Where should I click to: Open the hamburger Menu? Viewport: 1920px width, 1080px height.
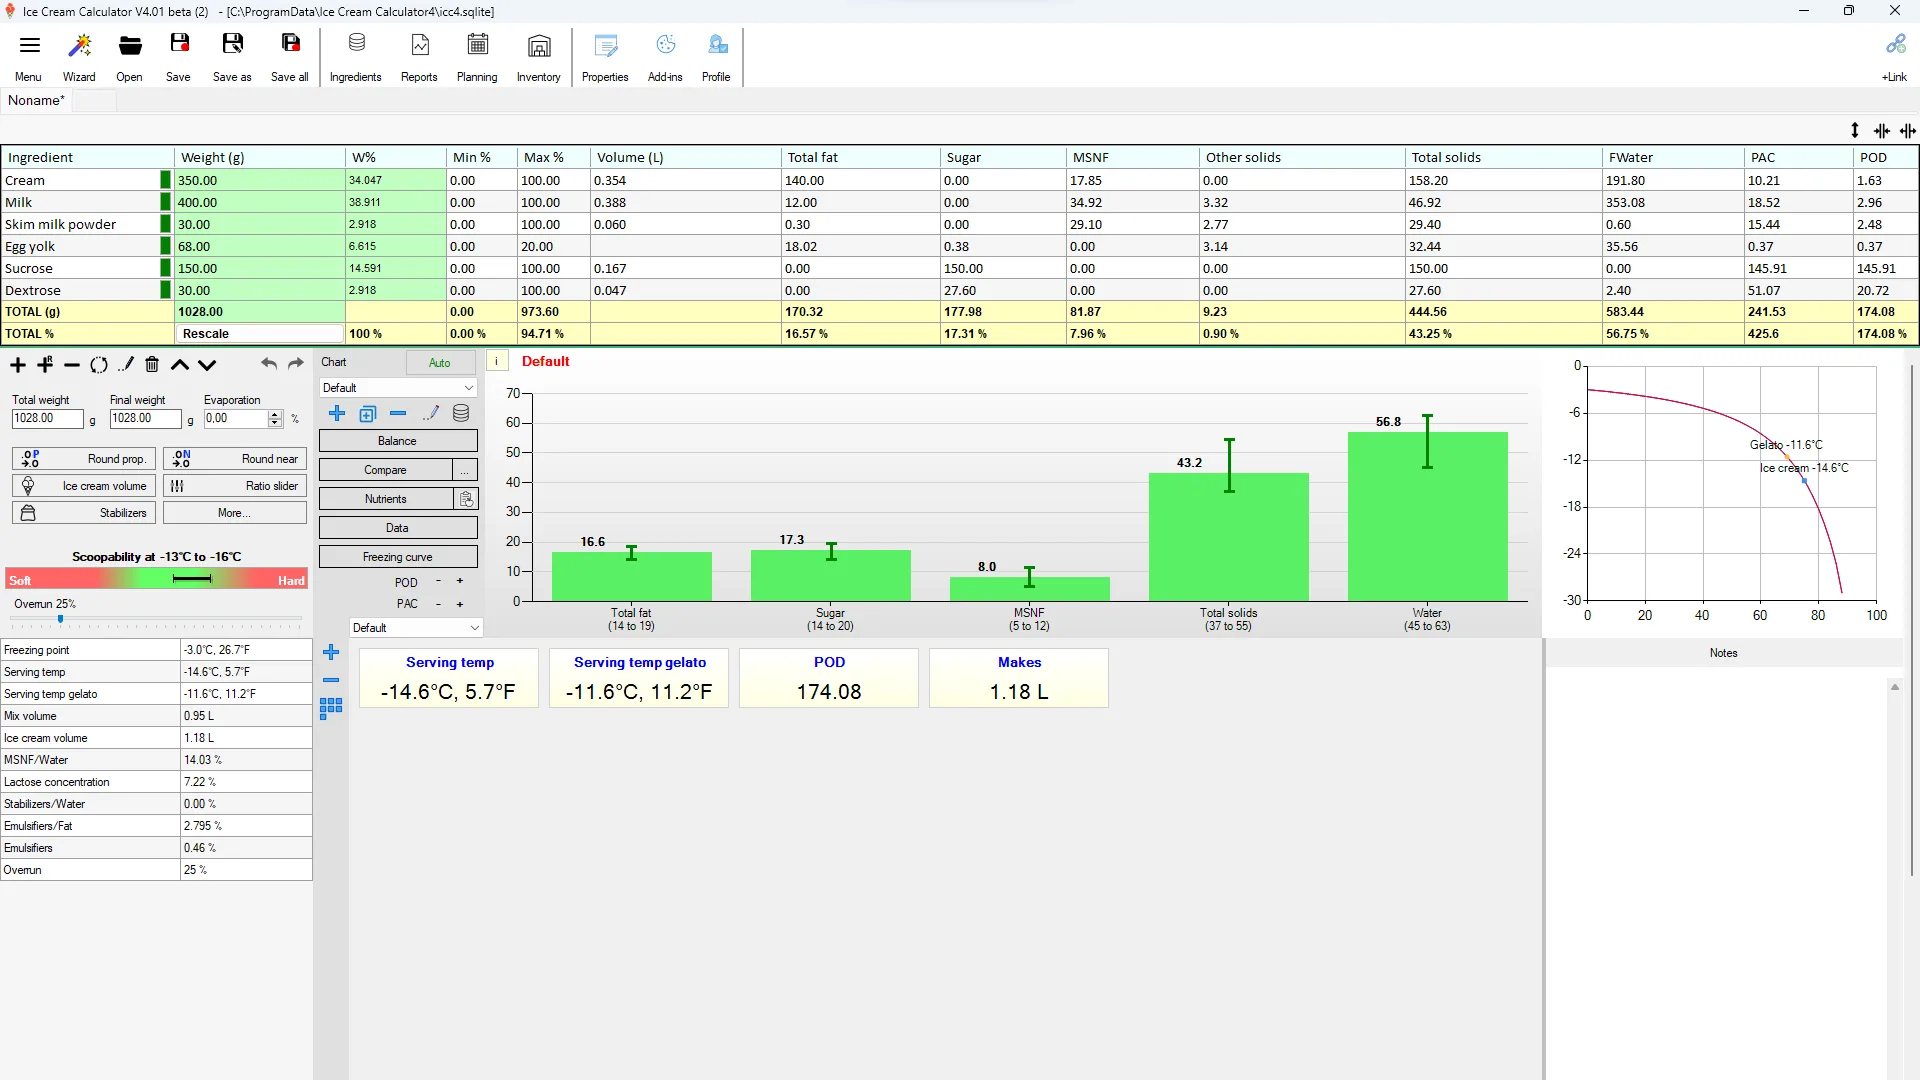click(x=29, y=57)
